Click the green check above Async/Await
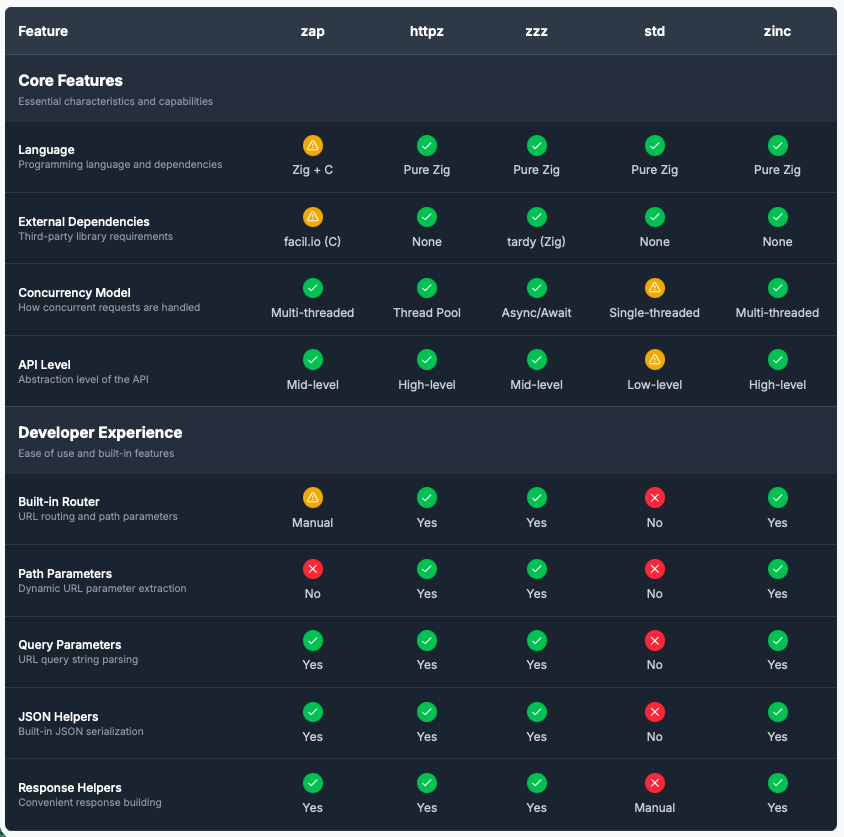 pyautogui.click(x=537, y=288)
